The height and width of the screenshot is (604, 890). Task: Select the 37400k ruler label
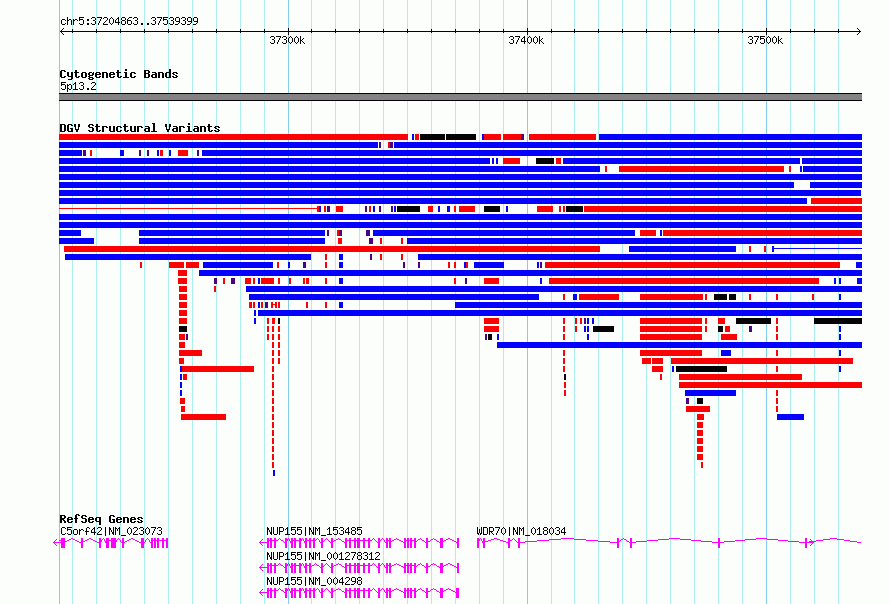point(526,40)
